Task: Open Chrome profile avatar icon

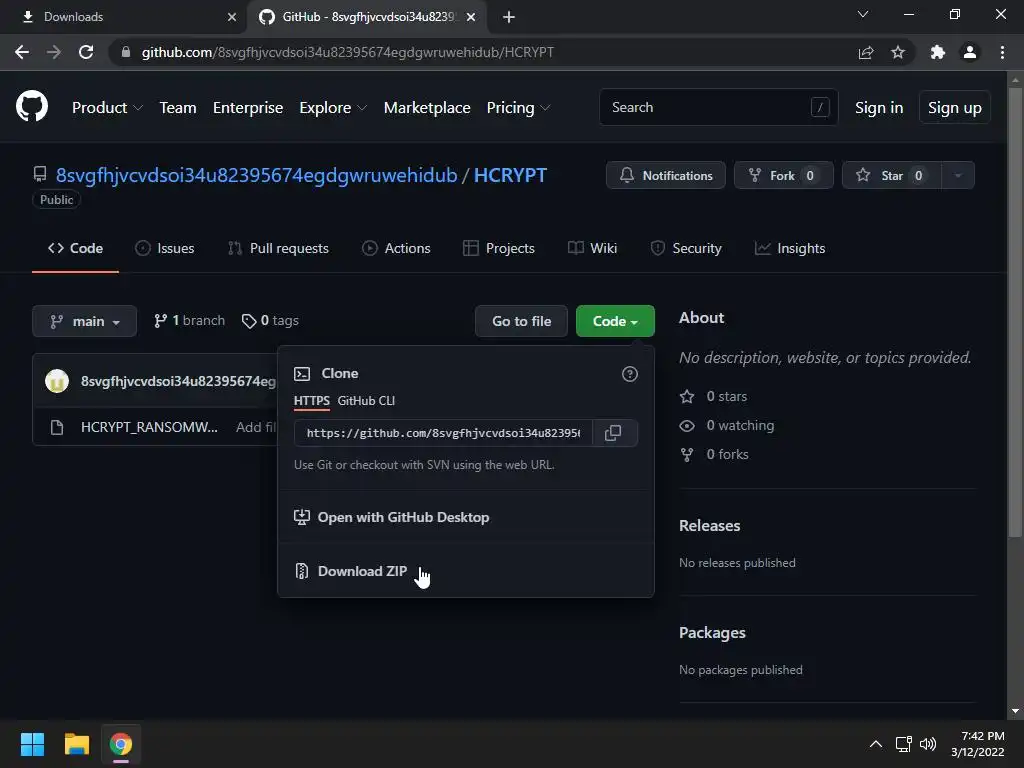Action: click(970, 52)
